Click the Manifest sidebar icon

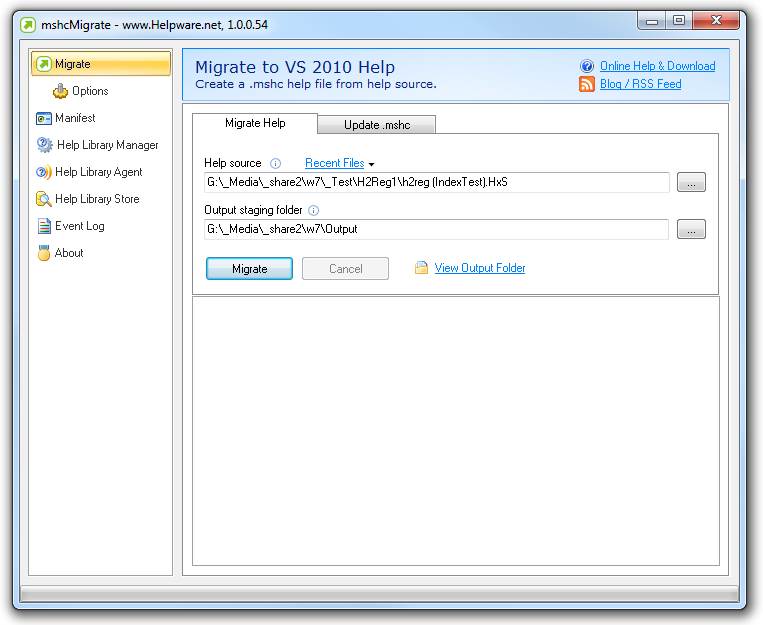tap(44, 118)
